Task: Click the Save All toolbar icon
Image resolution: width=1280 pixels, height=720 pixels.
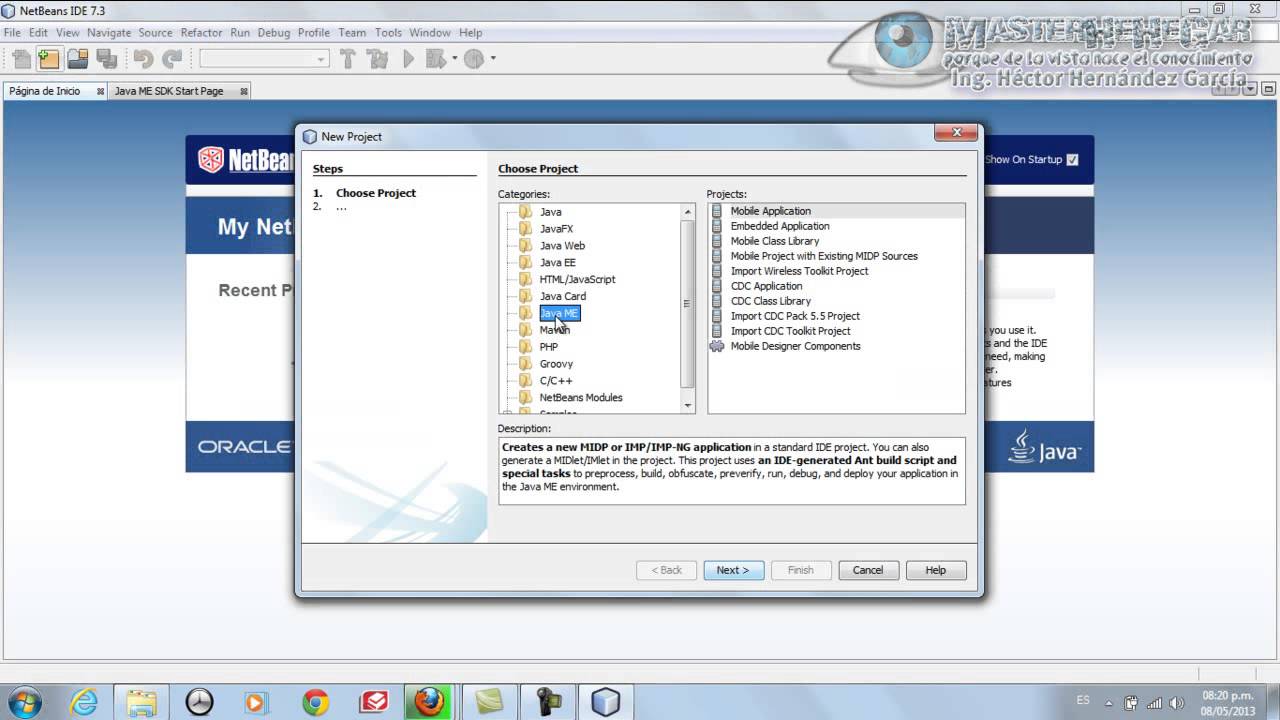Action: tap(106, 59)
